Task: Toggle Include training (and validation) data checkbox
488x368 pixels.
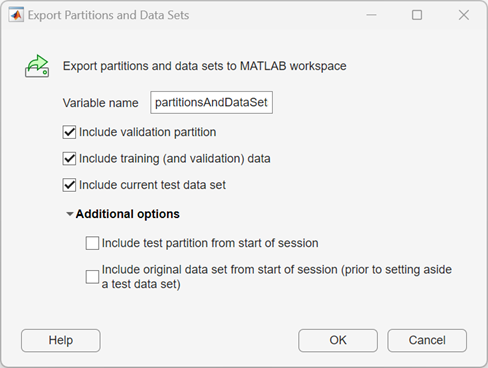Action: [69, 159]
